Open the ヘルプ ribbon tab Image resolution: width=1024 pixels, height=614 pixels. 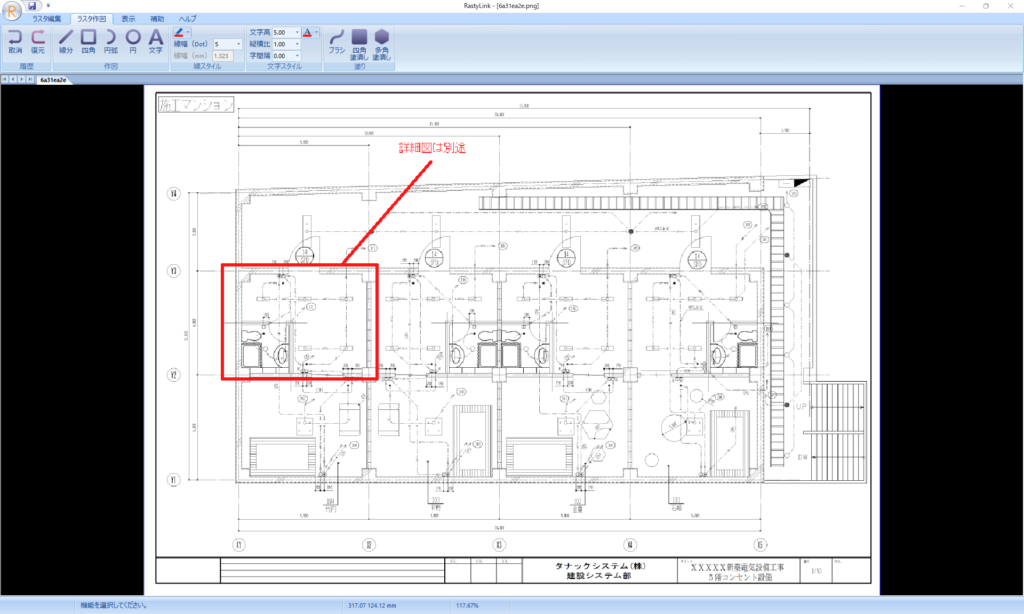(x=187, y=19)
